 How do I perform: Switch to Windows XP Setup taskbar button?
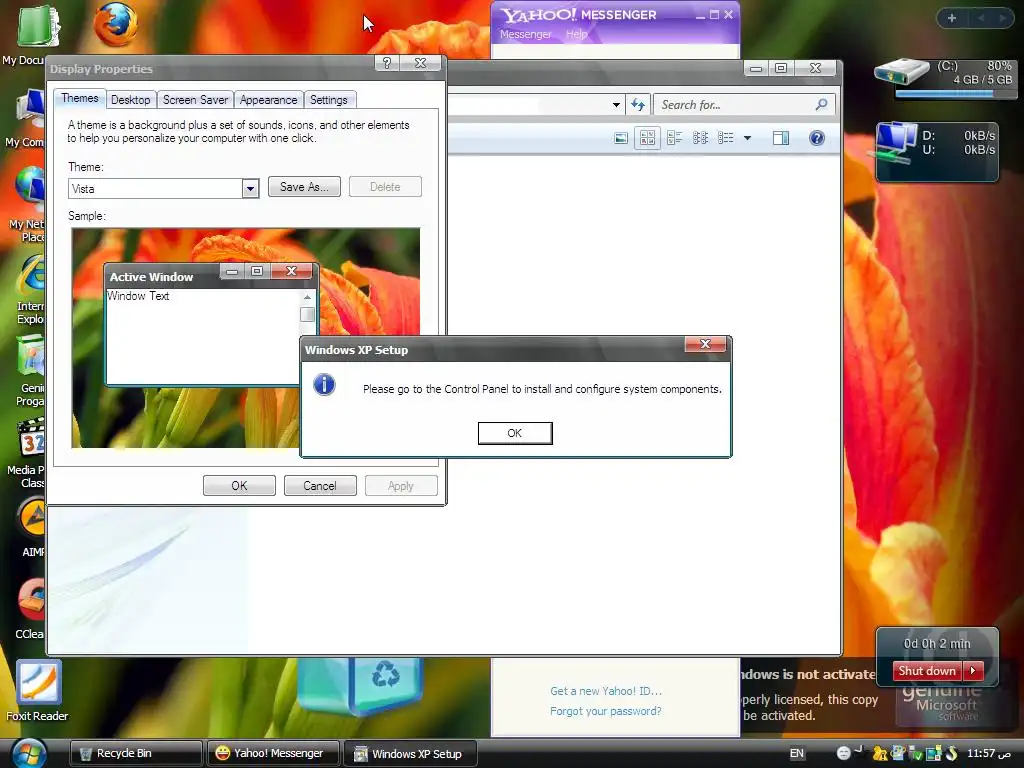point(411,753)
